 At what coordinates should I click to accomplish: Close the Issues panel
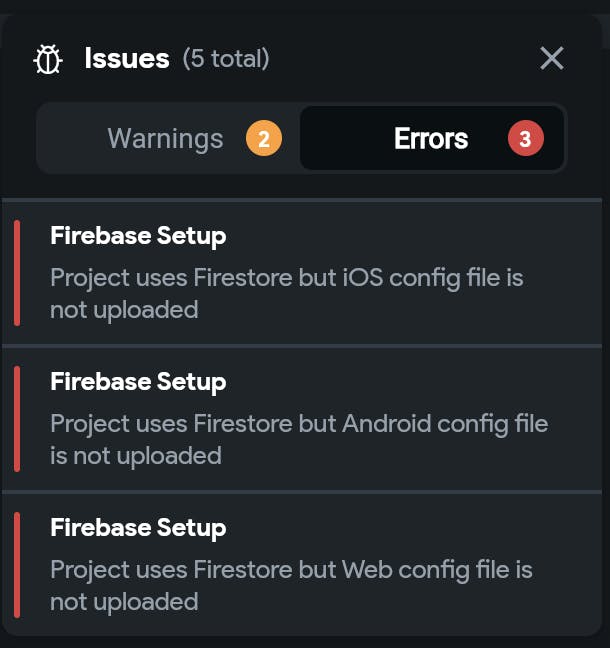552,58
